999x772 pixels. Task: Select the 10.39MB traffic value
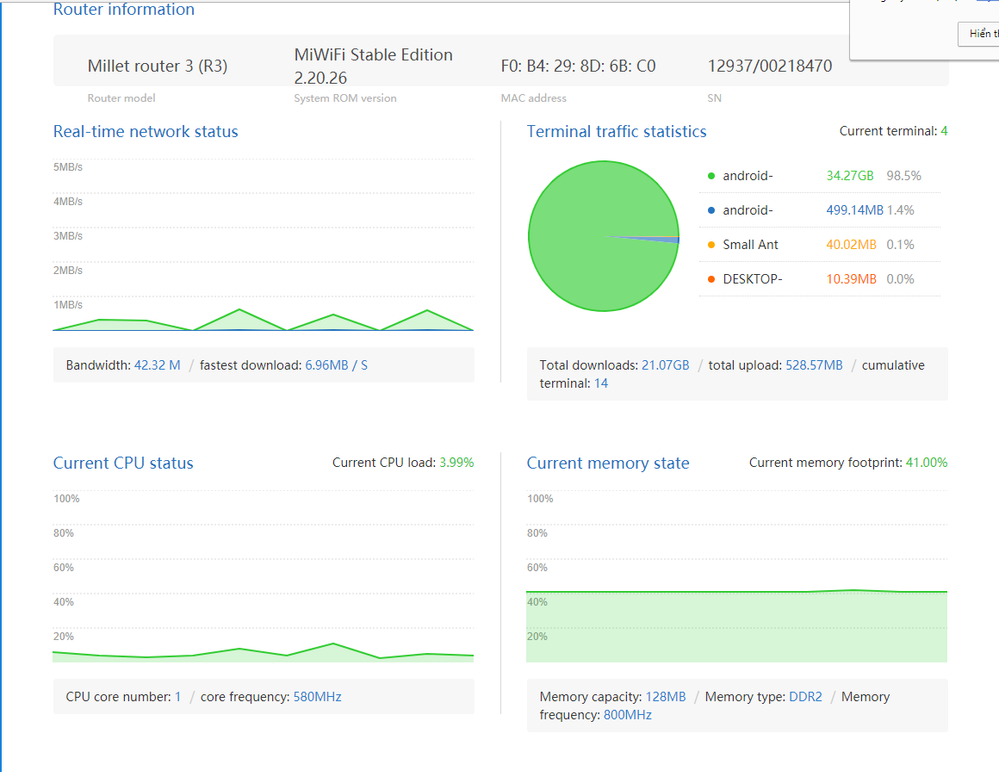[851, 279]
